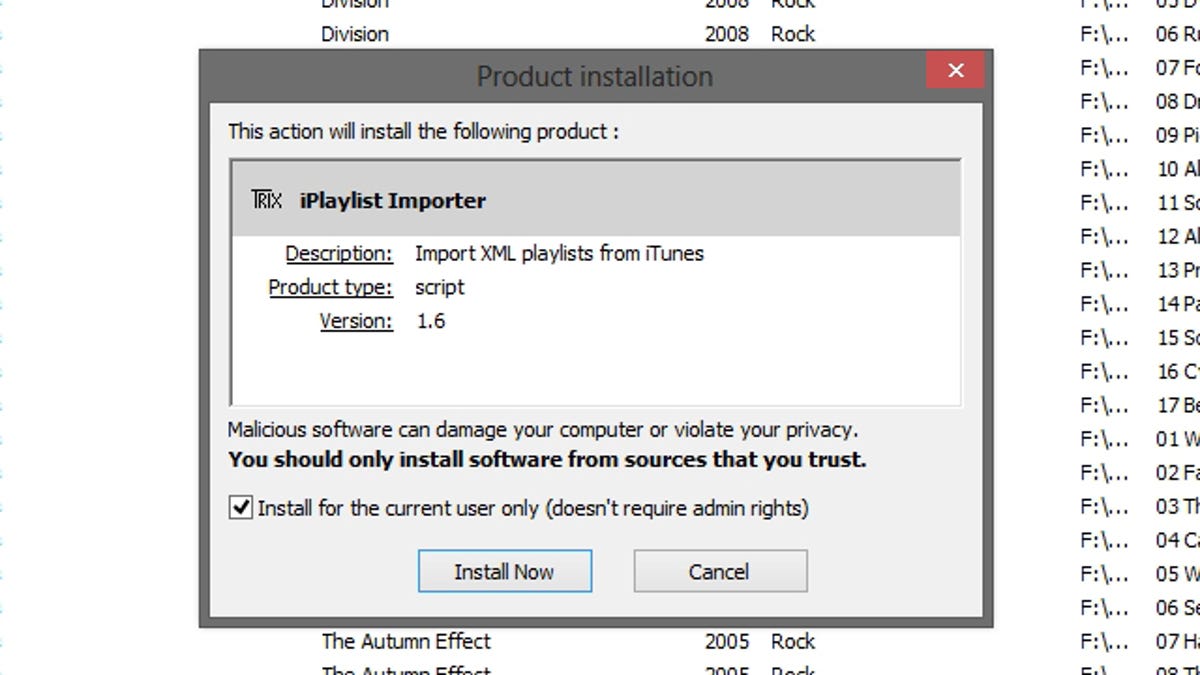Click track path row beginning with 13
This screenshot has width=1200, height=675.
tap(1140, 270)
